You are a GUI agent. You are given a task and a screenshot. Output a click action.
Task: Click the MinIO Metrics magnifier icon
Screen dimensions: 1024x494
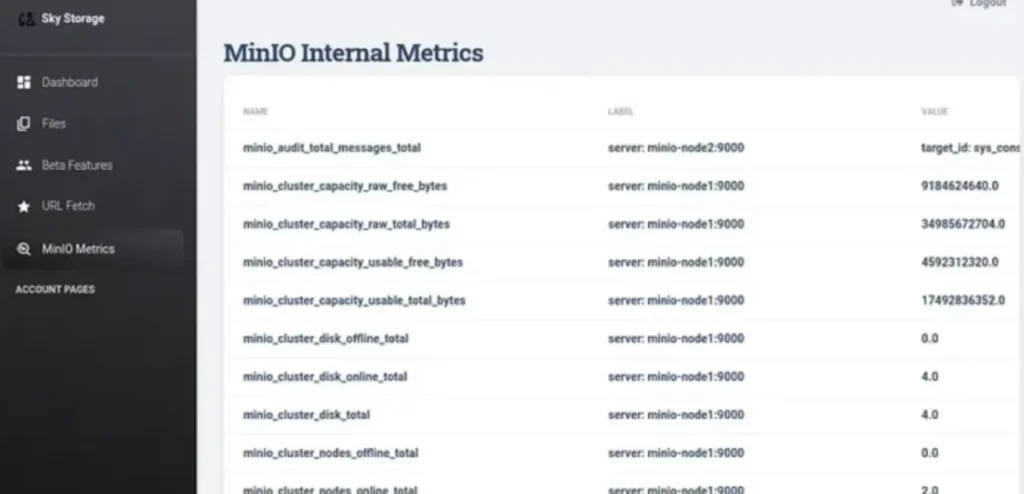coord(25,249)
